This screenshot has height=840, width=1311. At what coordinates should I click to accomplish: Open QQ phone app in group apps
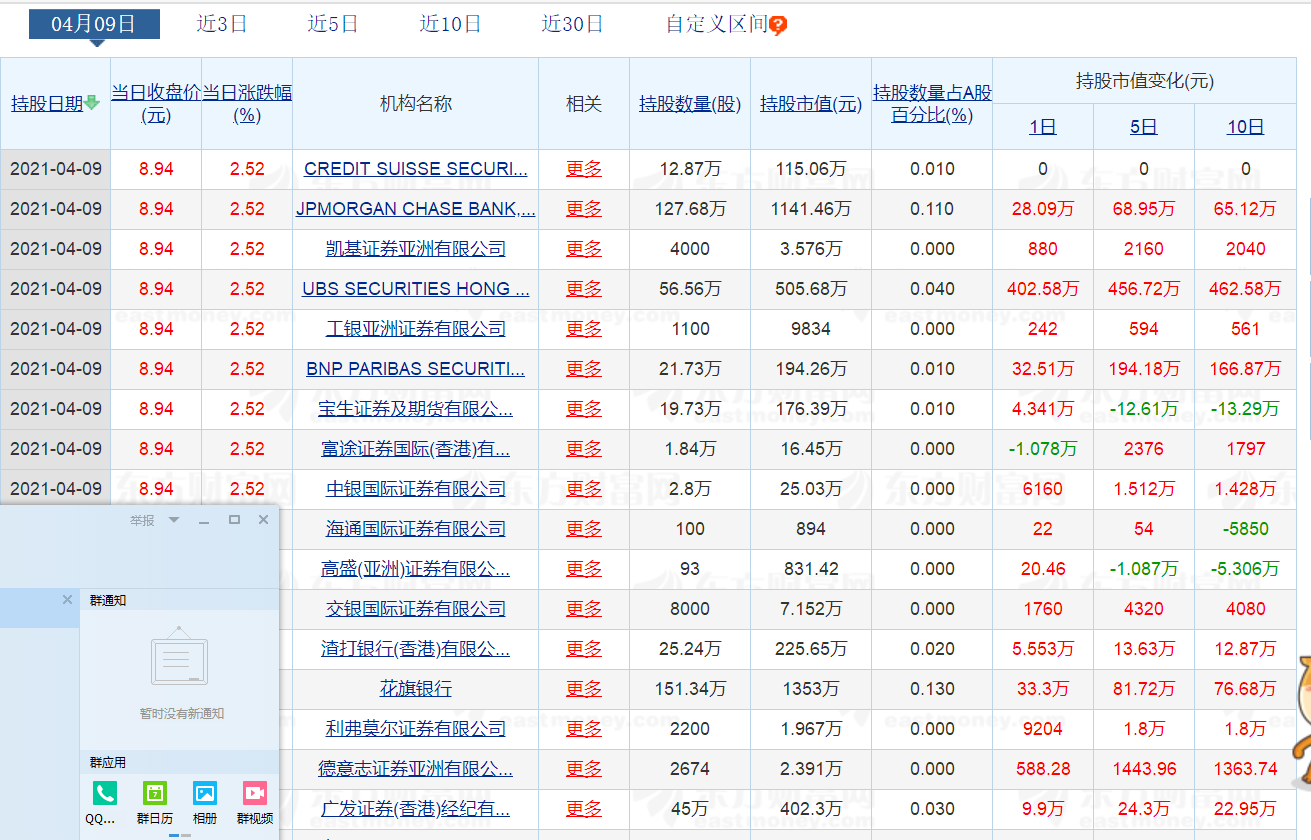[x=104, y=794]
